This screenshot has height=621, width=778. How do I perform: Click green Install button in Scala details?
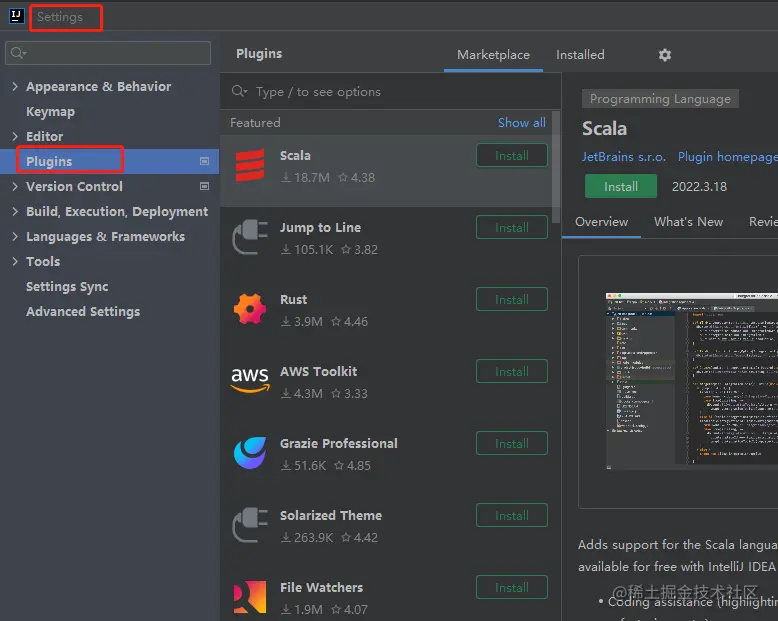(x=621, y=186)
